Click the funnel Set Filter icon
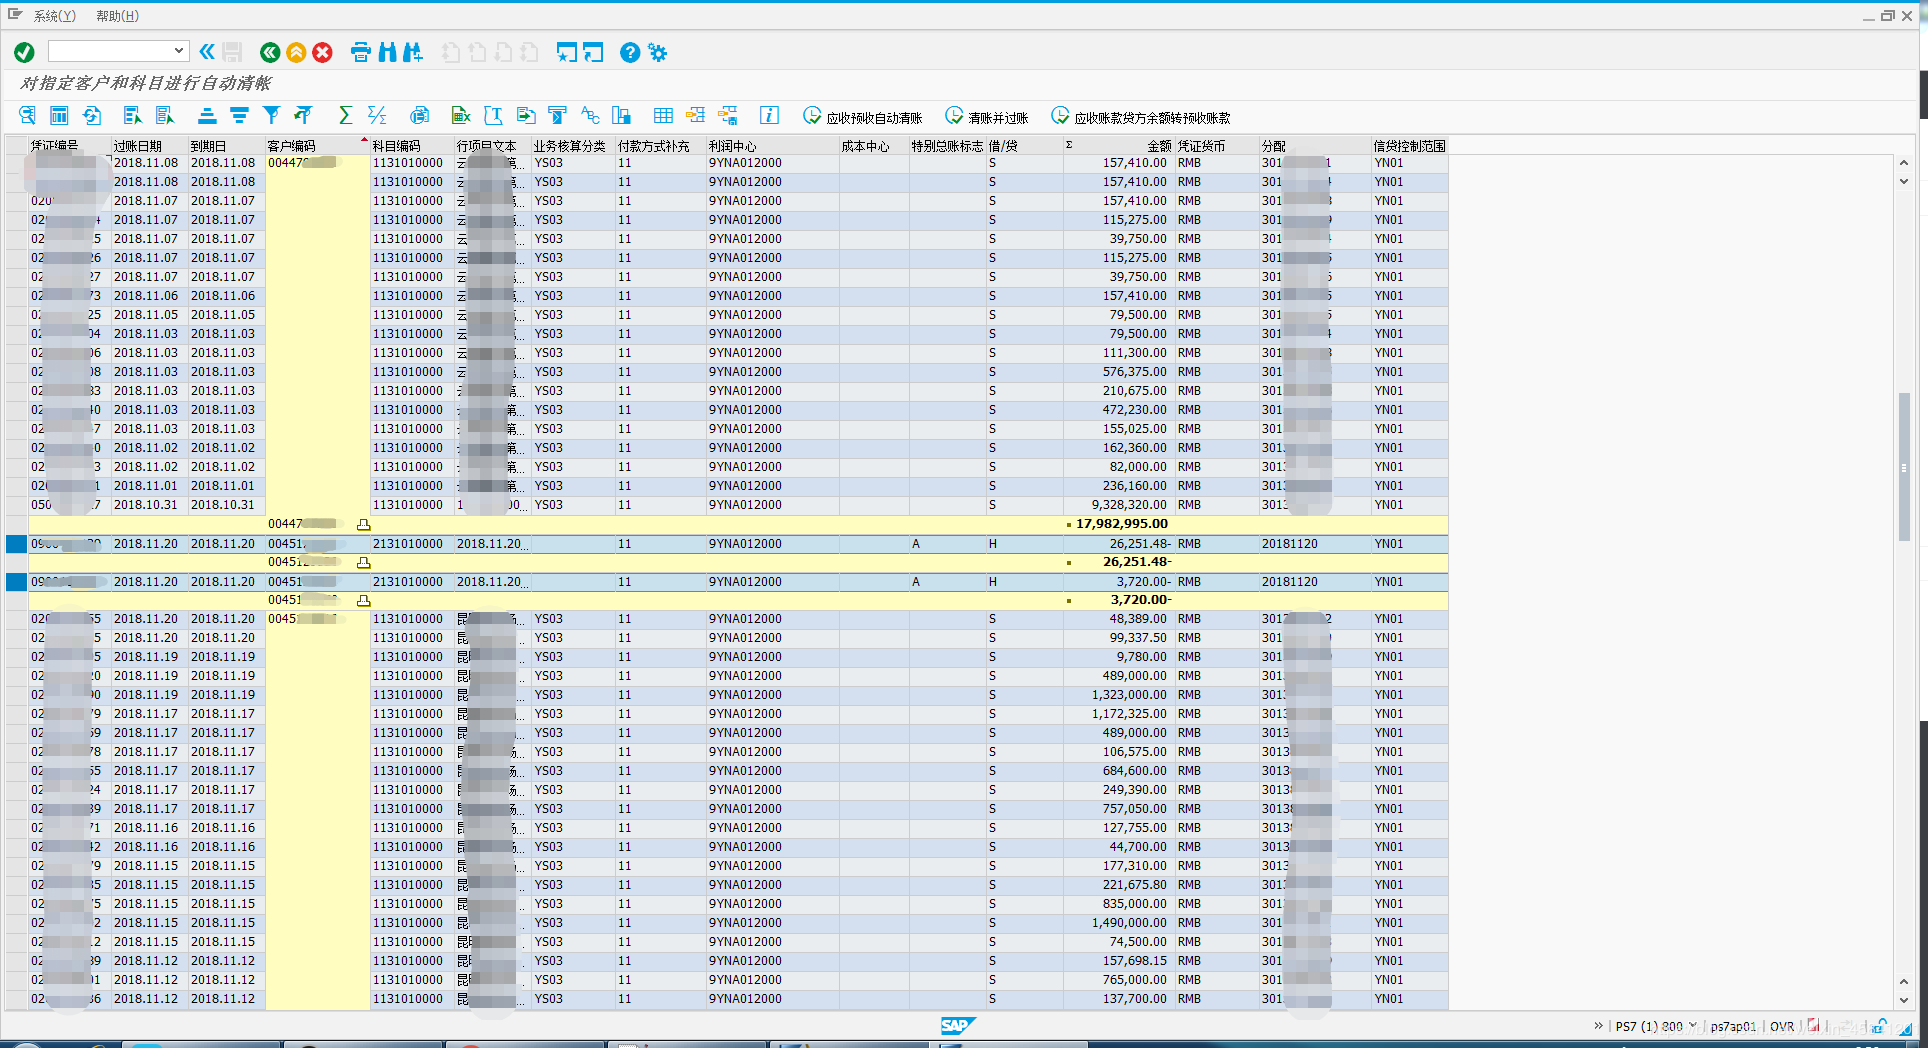 [271, 116]
